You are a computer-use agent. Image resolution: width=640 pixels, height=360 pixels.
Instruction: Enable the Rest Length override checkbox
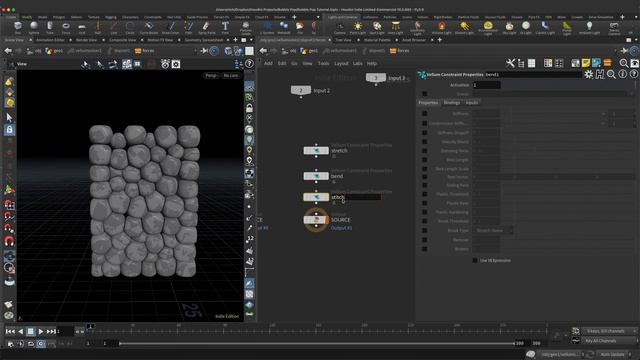pos(424,160)
